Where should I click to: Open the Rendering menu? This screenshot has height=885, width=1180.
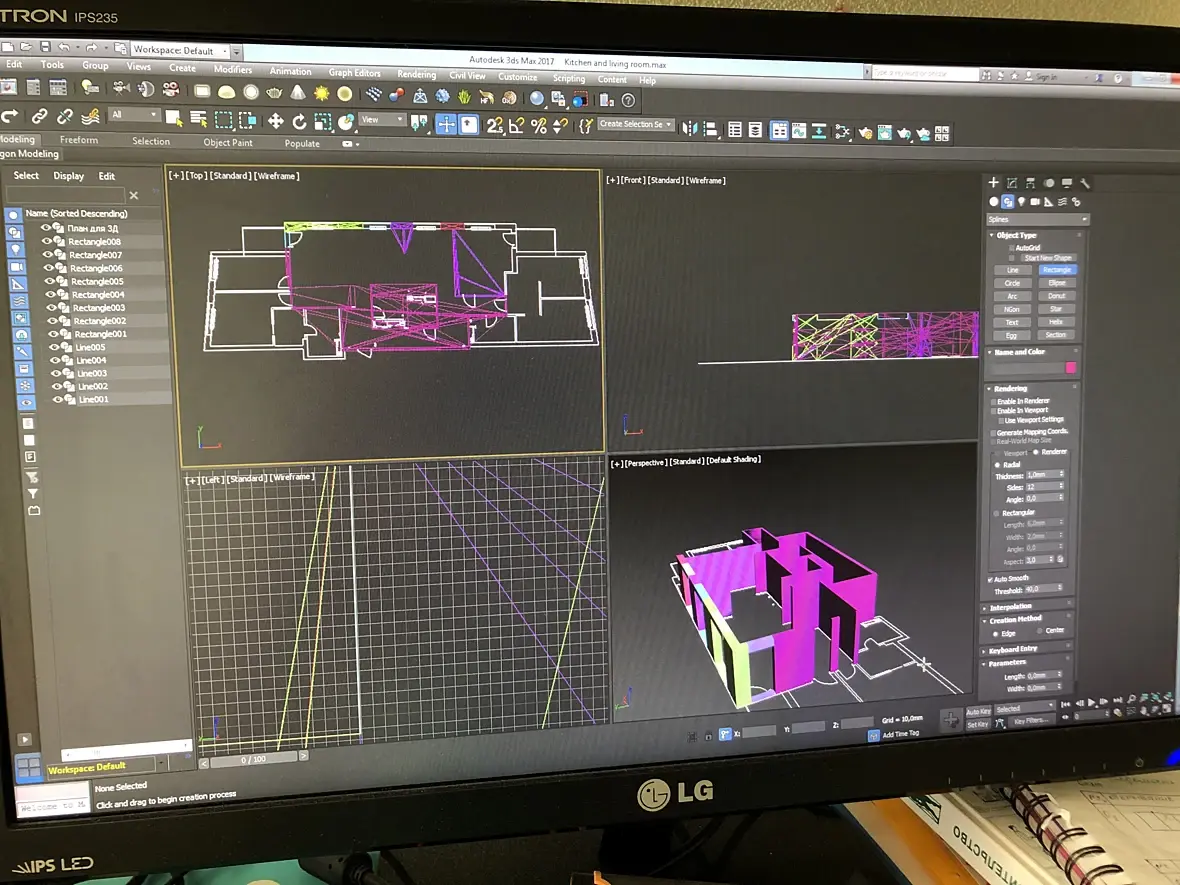click(416, 74)
